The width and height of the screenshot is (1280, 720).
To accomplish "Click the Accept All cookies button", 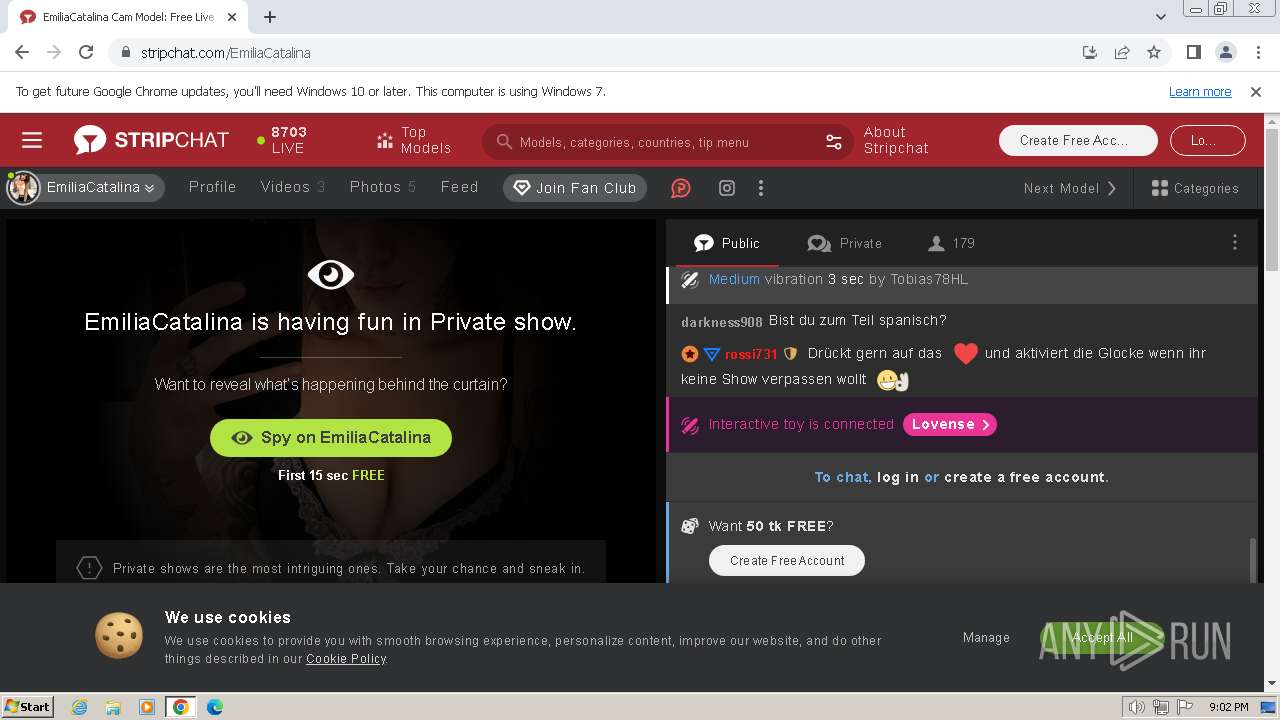I will click(x=1102, y=637).
